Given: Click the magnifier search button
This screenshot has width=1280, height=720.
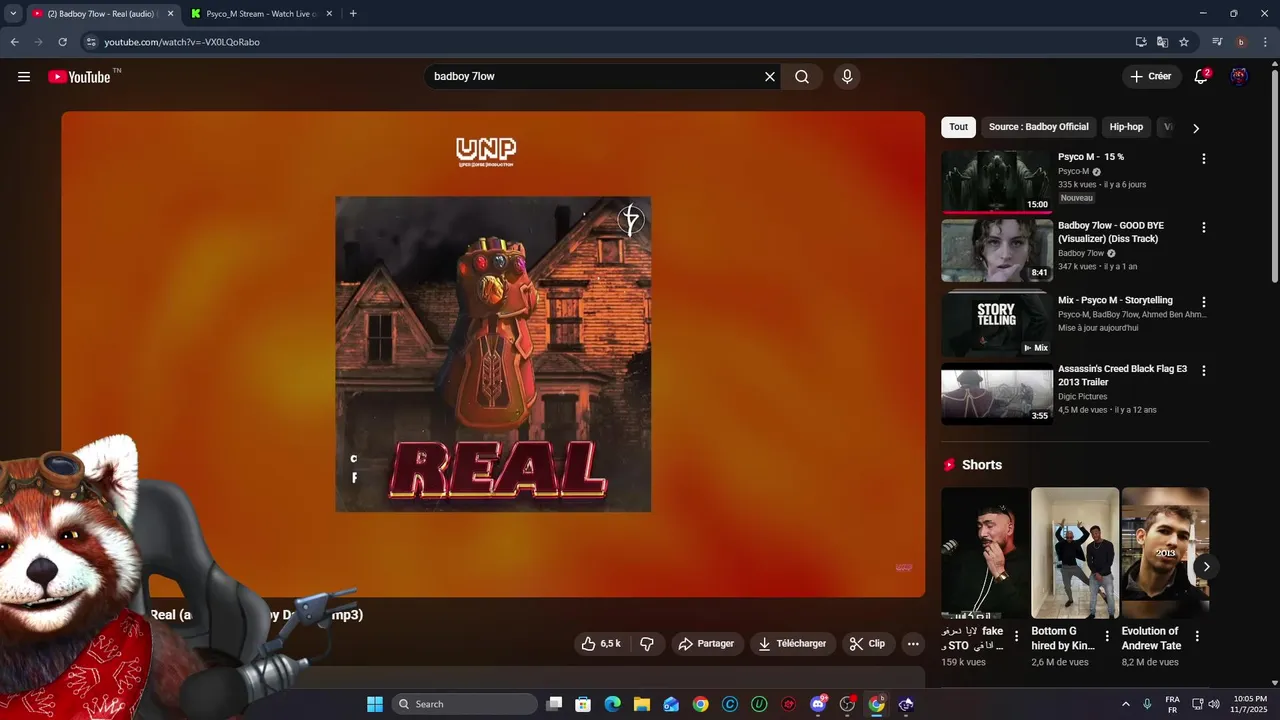Looking at the screenshot, I should 802,77.
